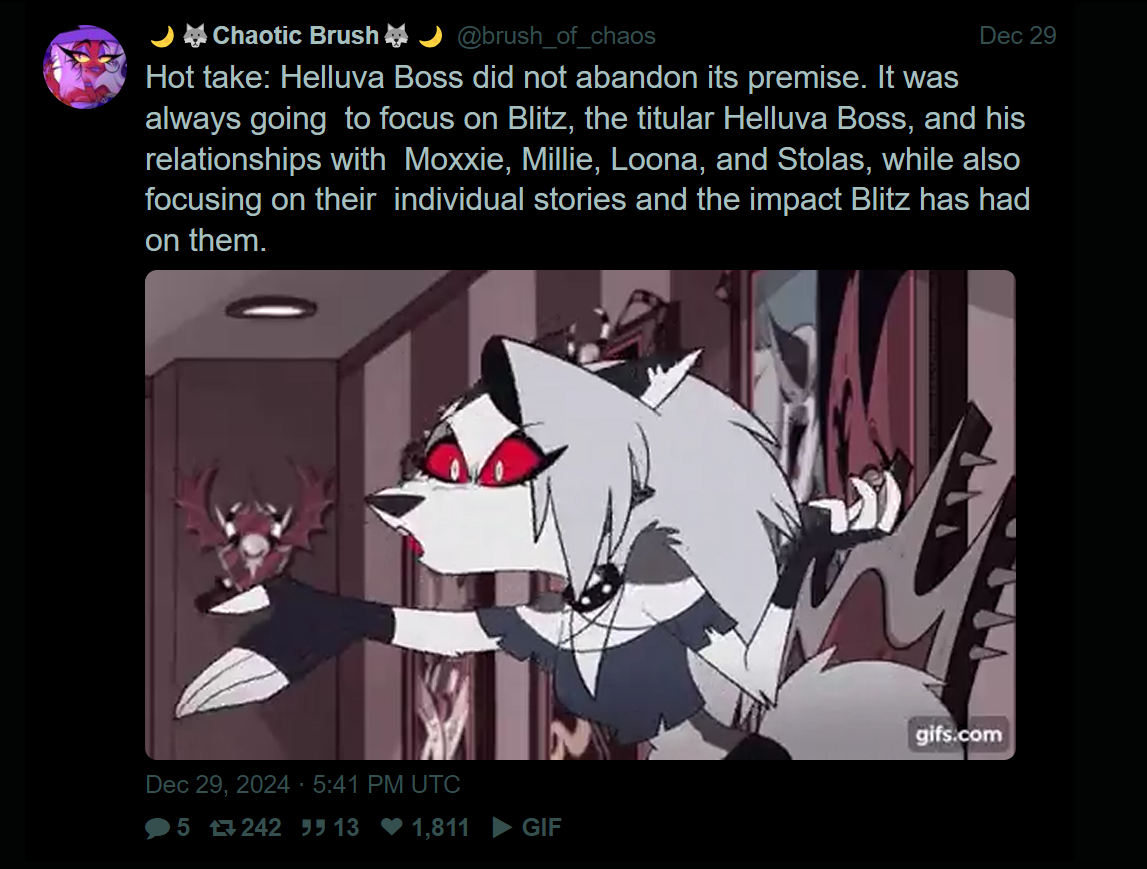Click the wolf emoji right of Chaotic Brush
This screenshot has height=869, width=1147.
tap(396, 36)
